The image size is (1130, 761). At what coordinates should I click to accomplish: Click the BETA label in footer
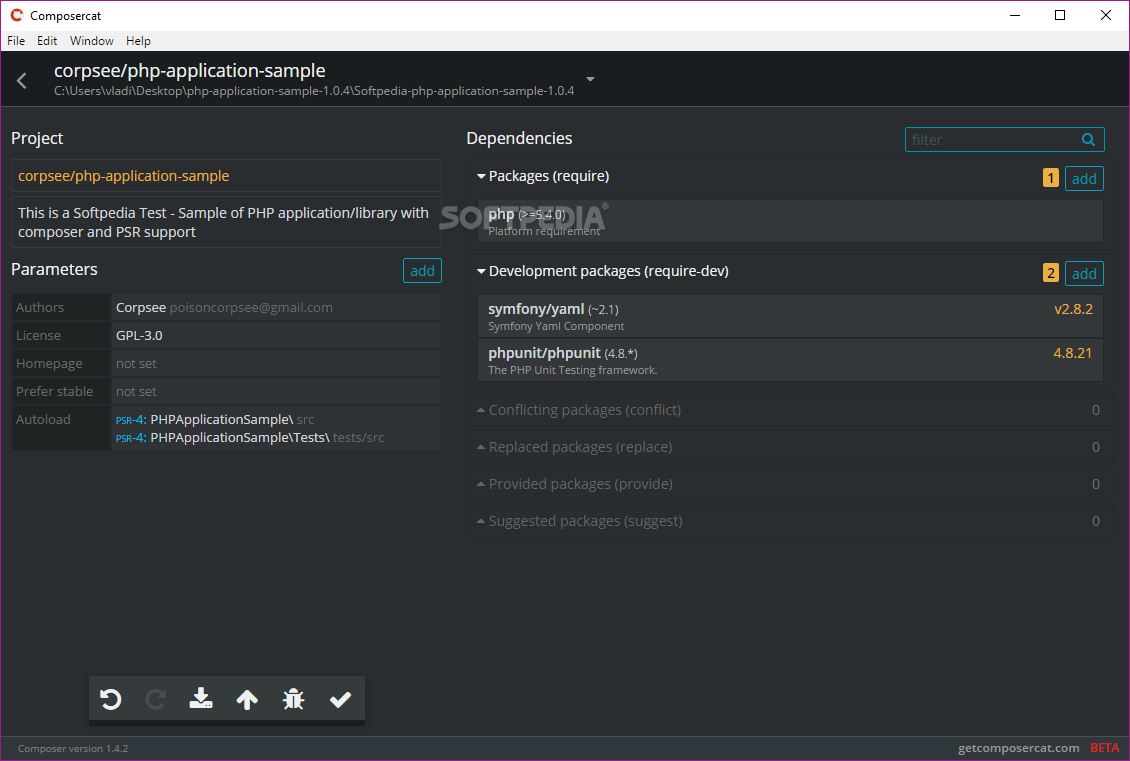[x=1105, y=748]
